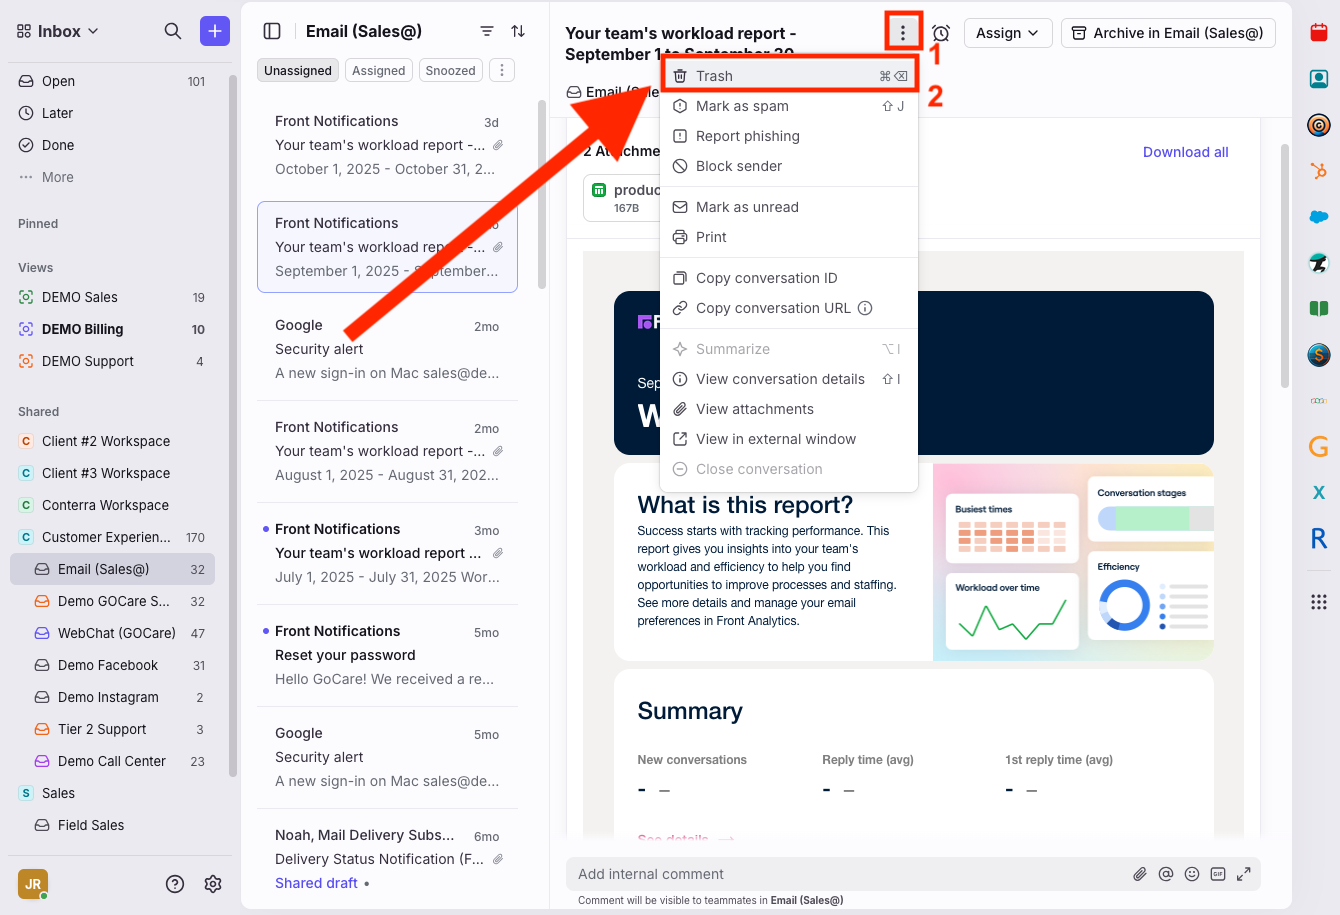Open settings gear in bottom sidebar
This screenshot has width=1340, height=915.
tap(213, 883)
